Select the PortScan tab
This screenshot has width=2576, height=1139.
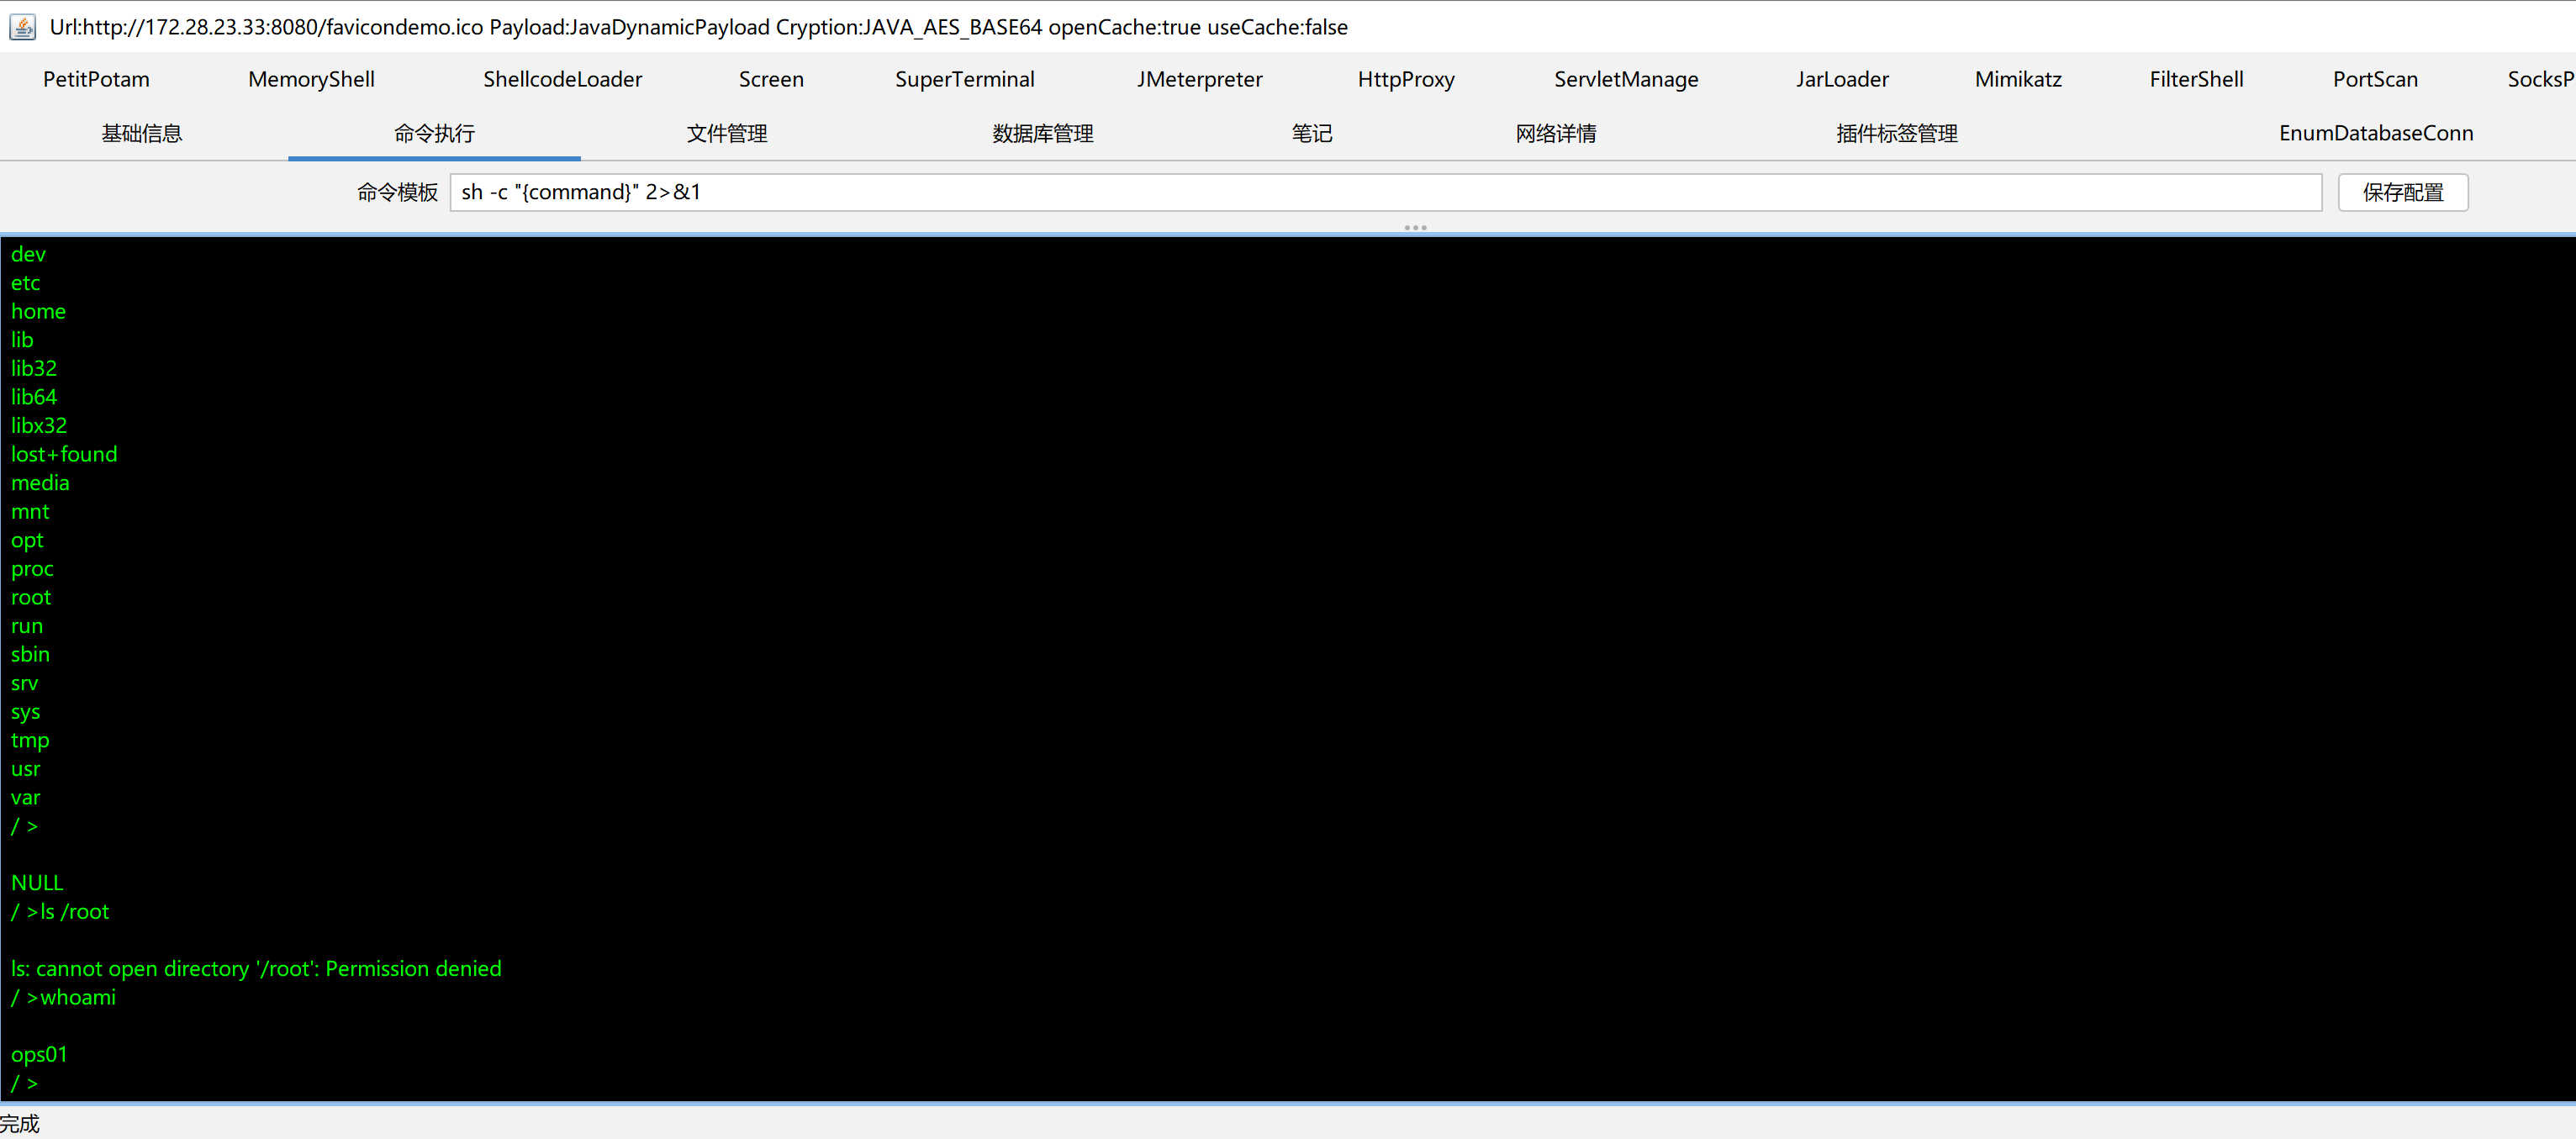[x=2374, y=79]
